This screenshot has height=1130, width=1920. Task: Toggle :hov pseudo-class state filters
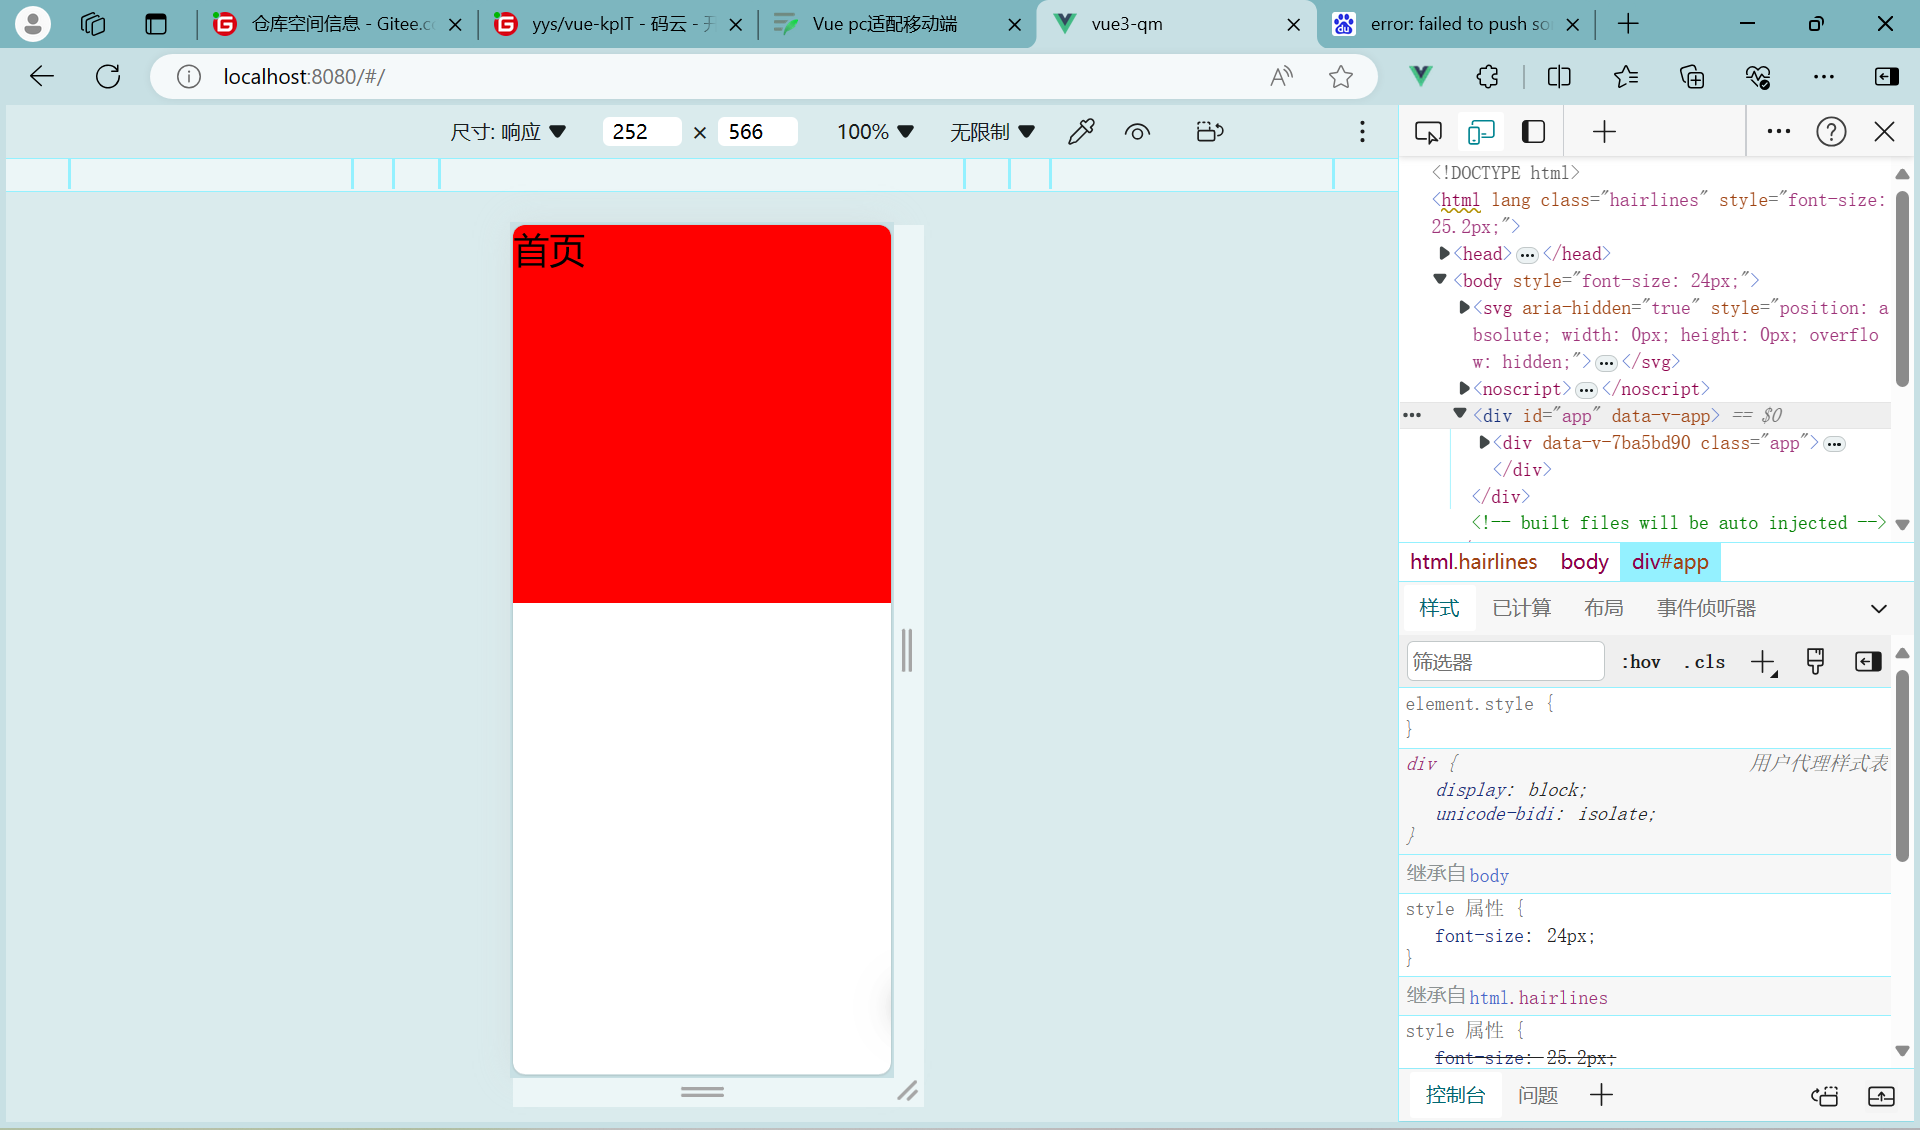1641,661
